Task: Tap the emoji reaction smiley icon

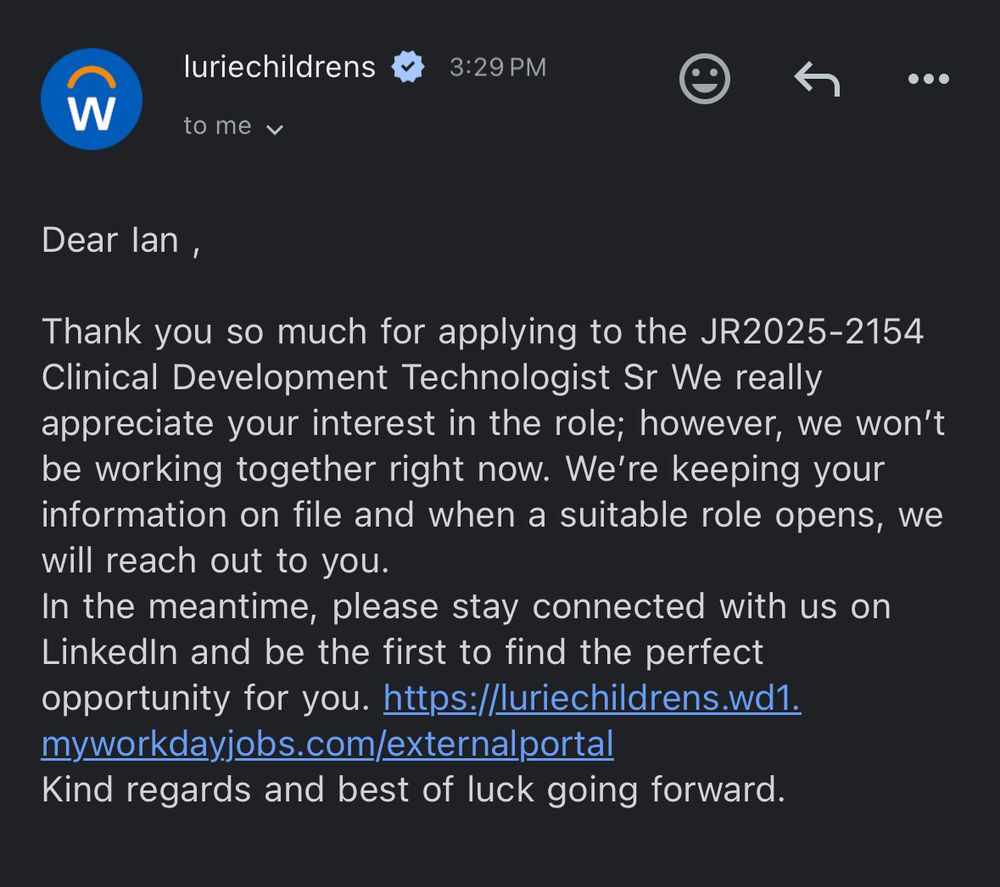Action: pyautogui.click(x=704, y=78)
